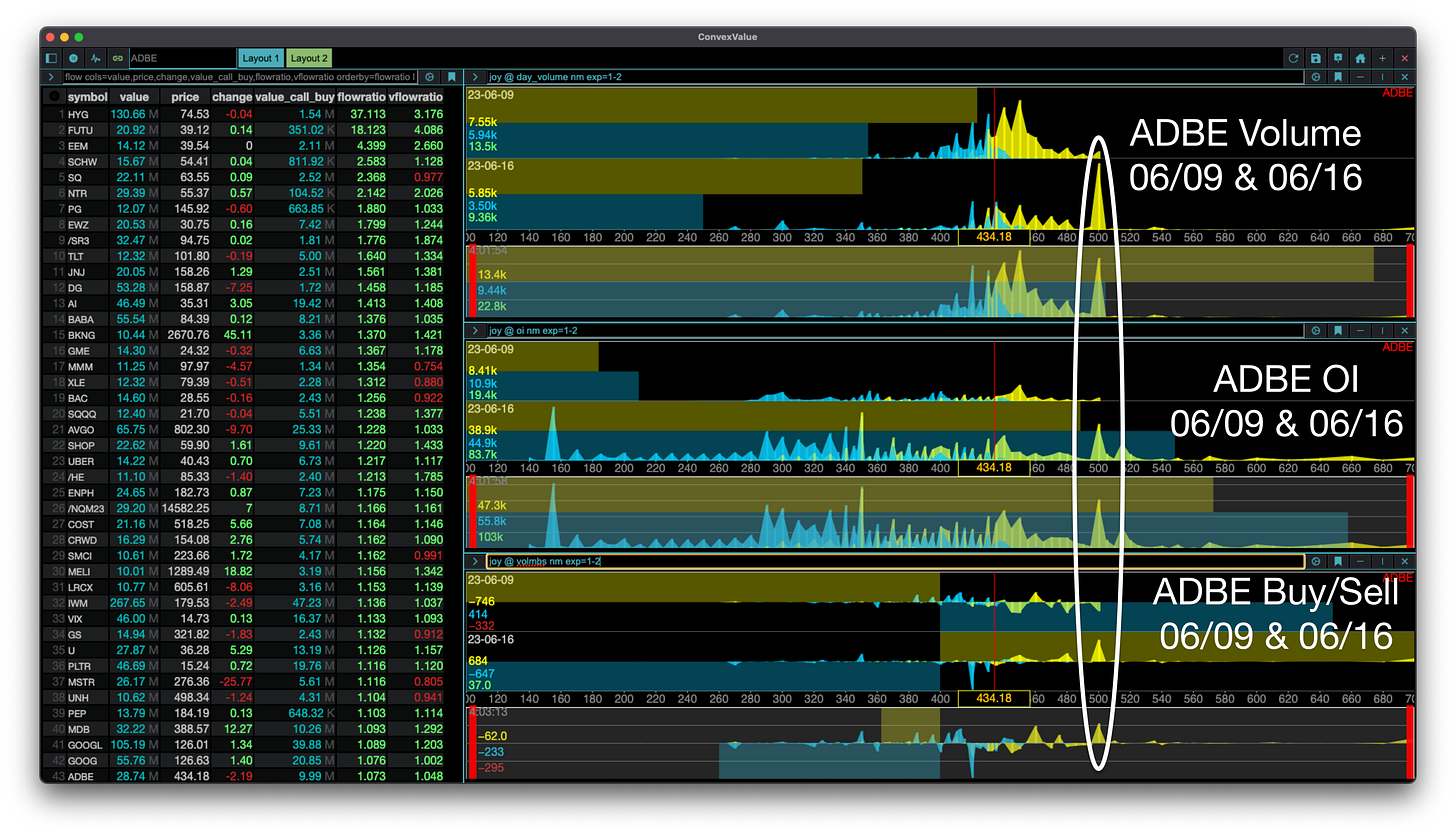Click the refresh icon in top-right toolbar
Image resolution: width=1456 pixels, height=836 pixels.
[x=1294, y=59]
